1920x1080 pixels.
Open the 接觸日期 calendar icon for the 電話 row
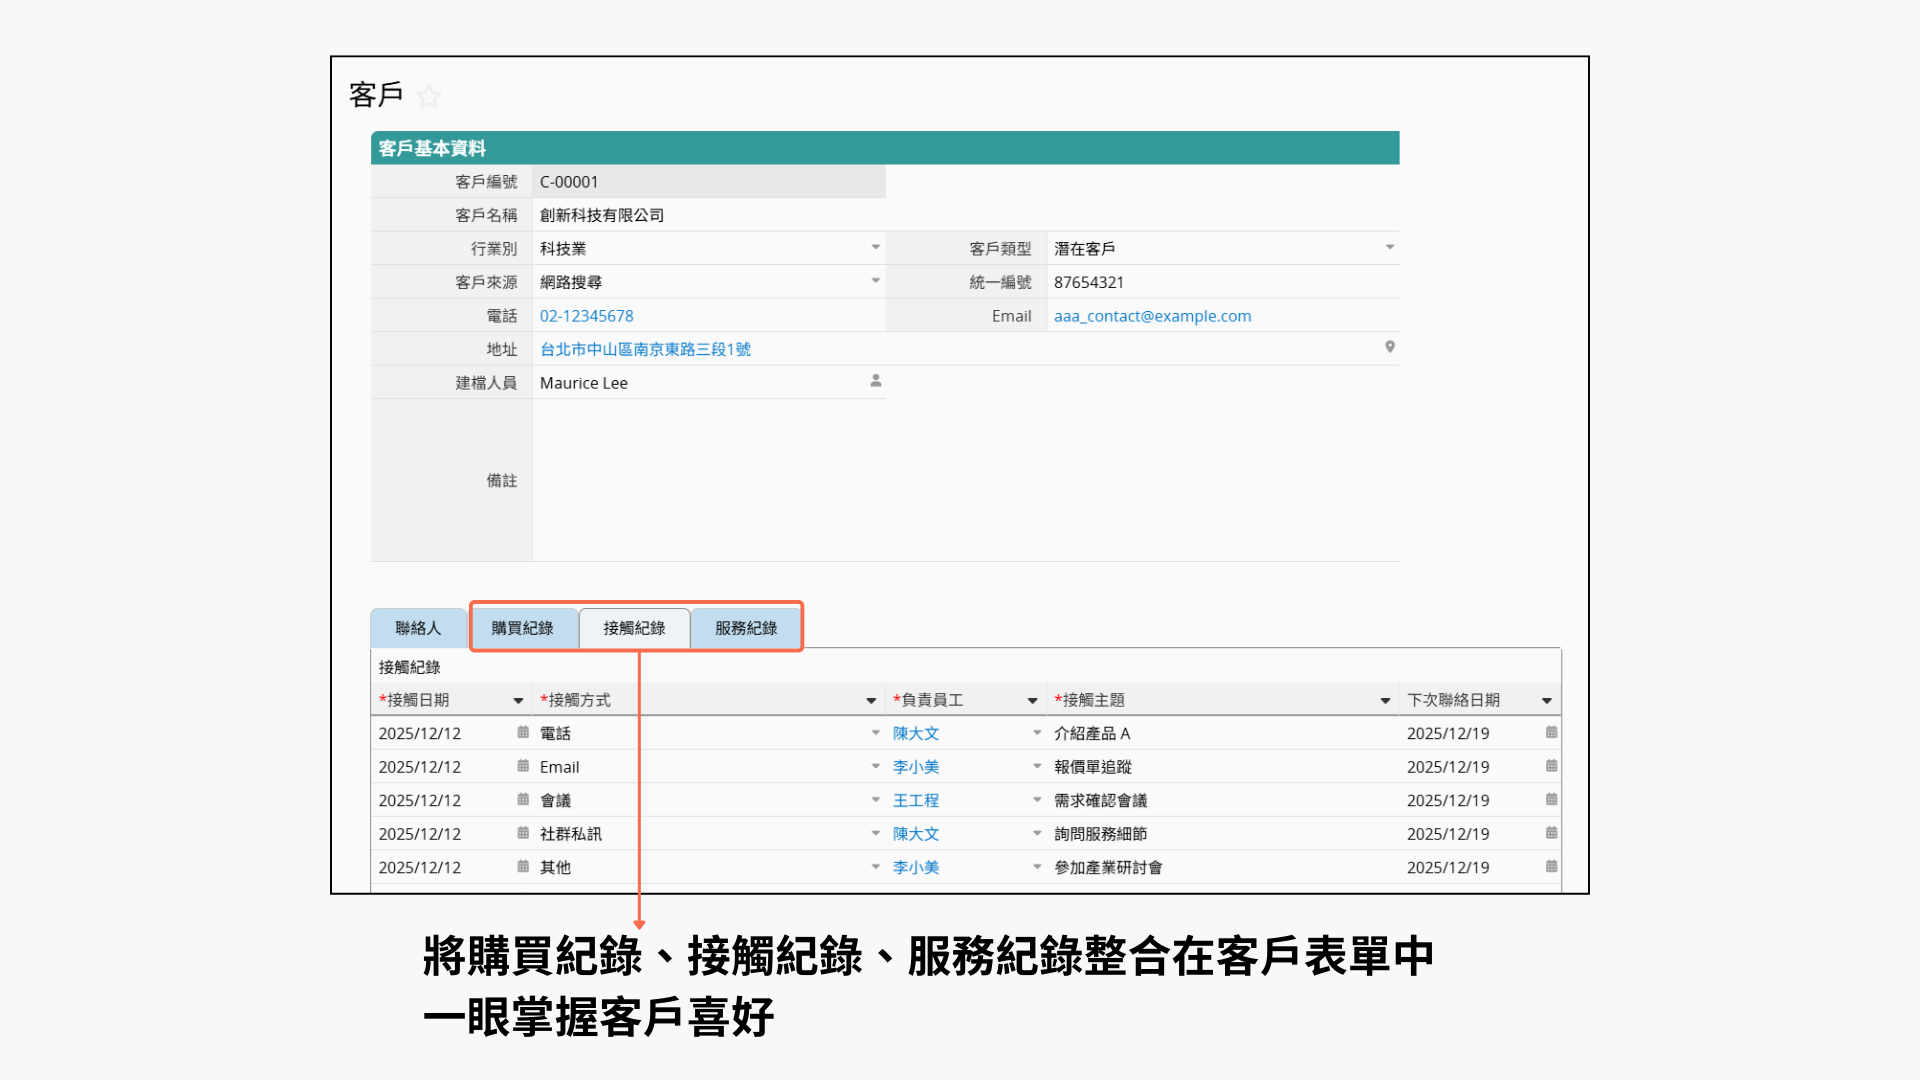(523, 733)
